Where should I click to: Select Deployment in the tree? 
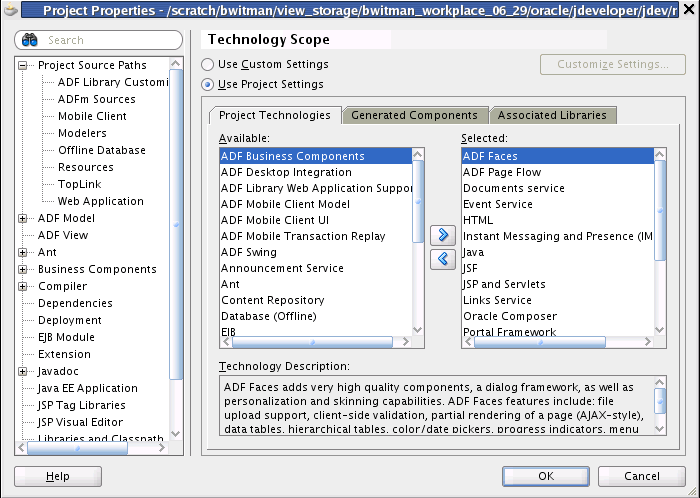point(70,320)
